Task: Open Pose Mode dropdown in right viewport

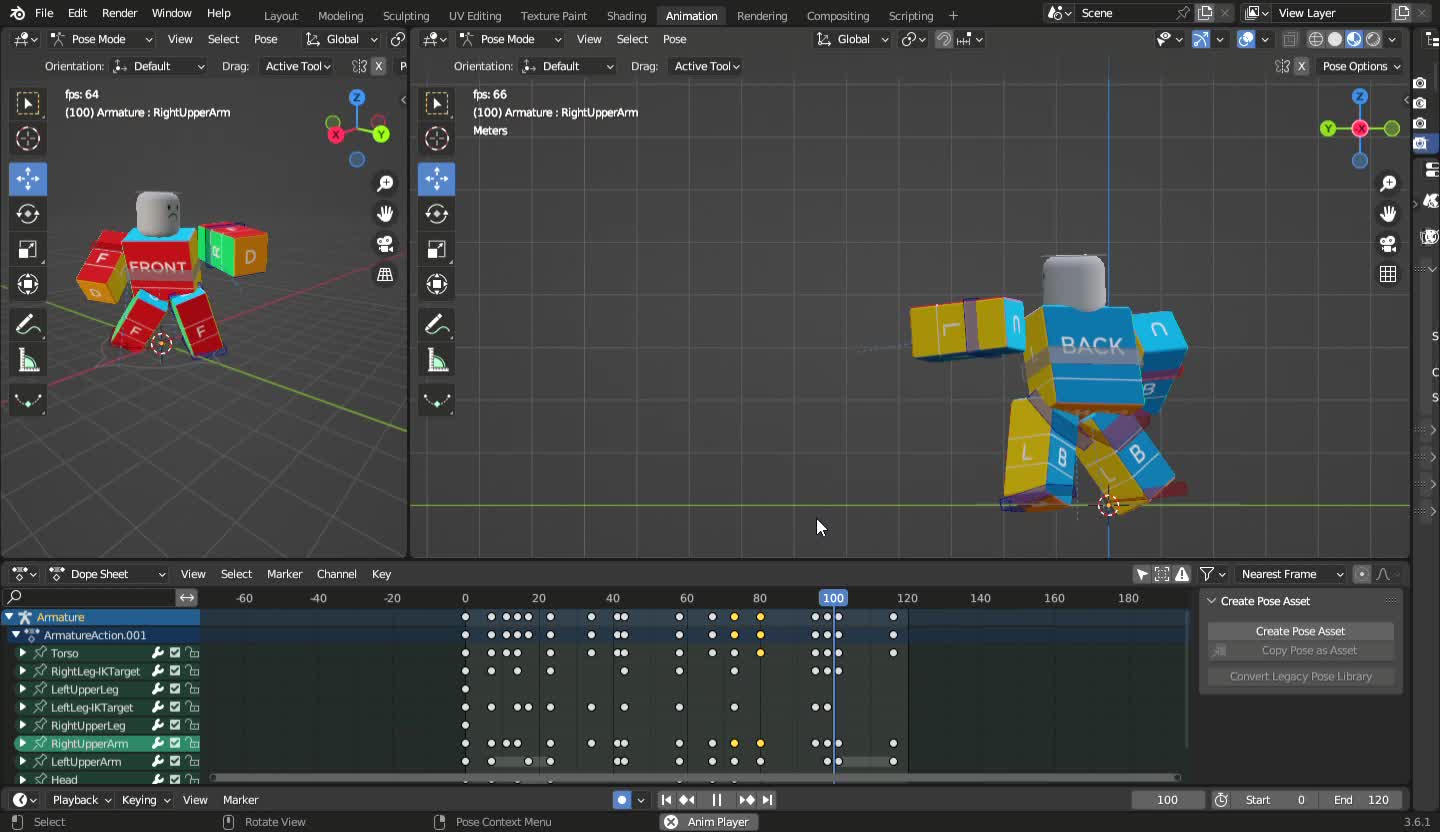Action: [x=510, y=39]
